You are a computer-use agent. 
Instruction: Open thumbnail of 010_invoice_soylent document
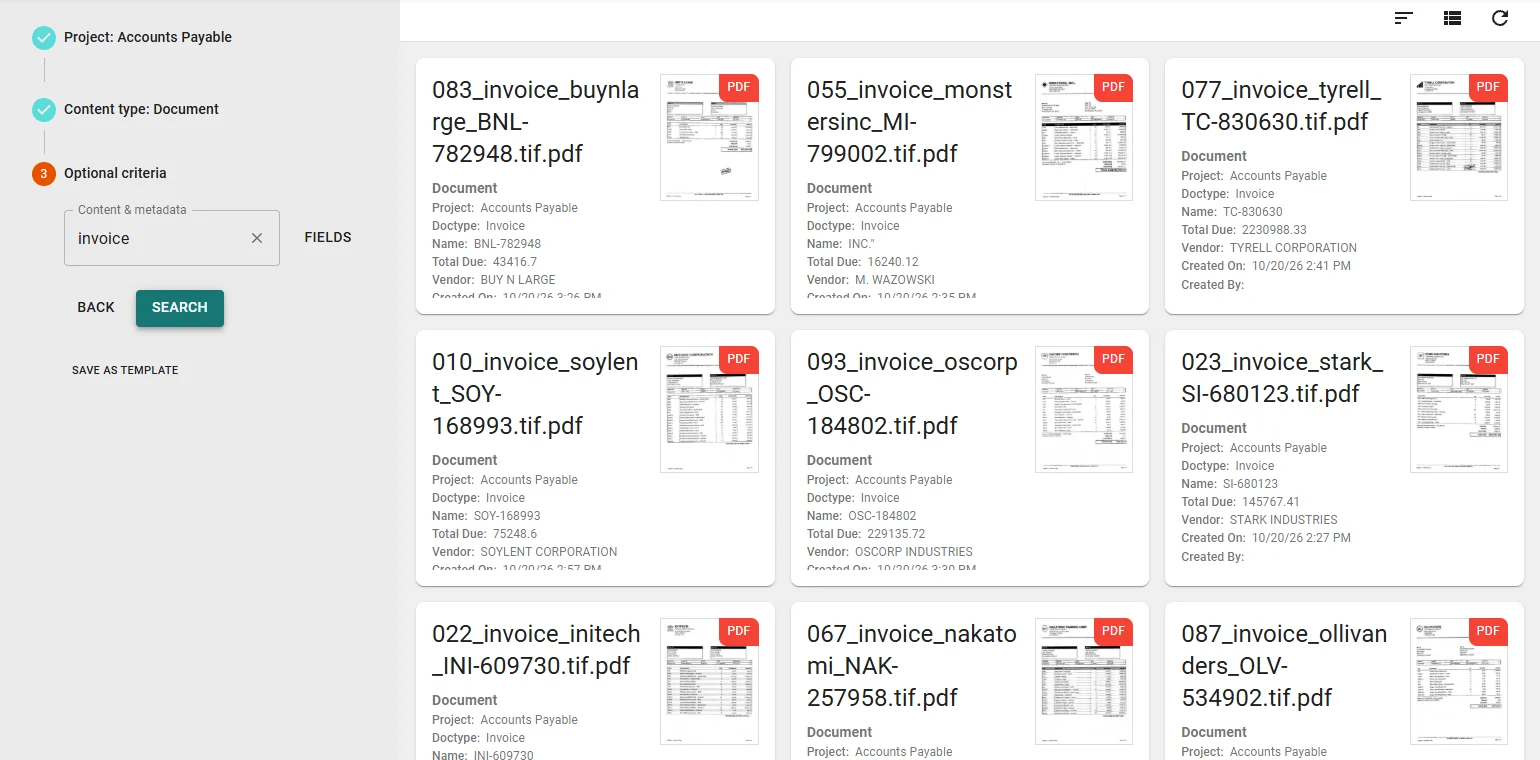pos(709,409)
